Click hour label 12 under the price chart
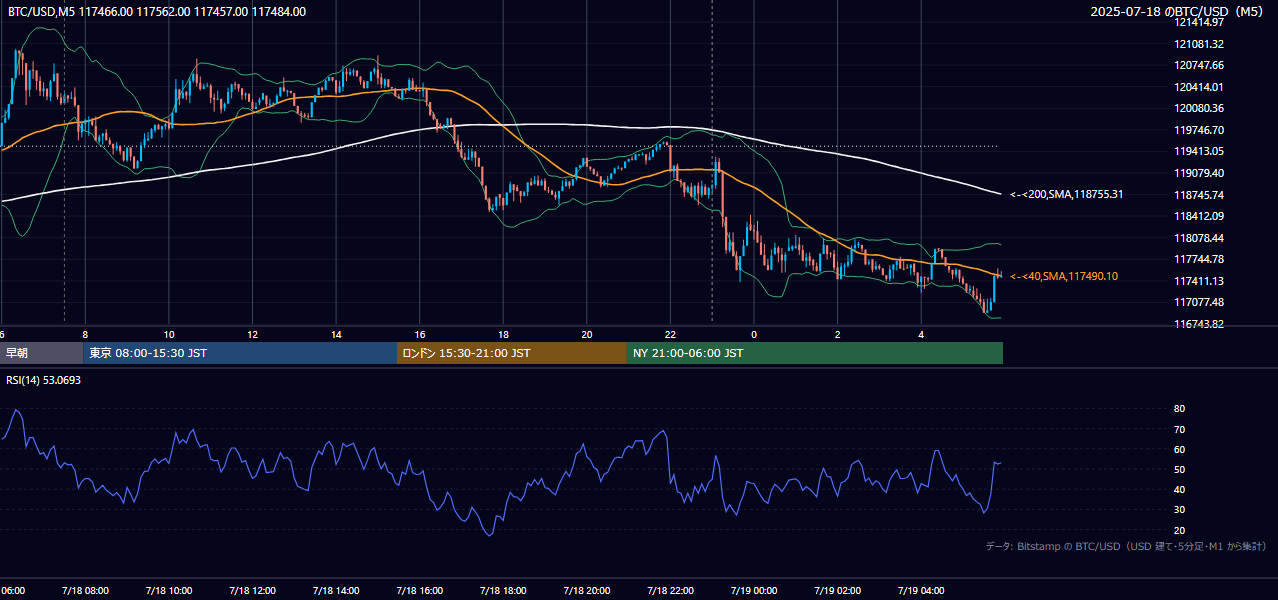 [x=252, y=335]
